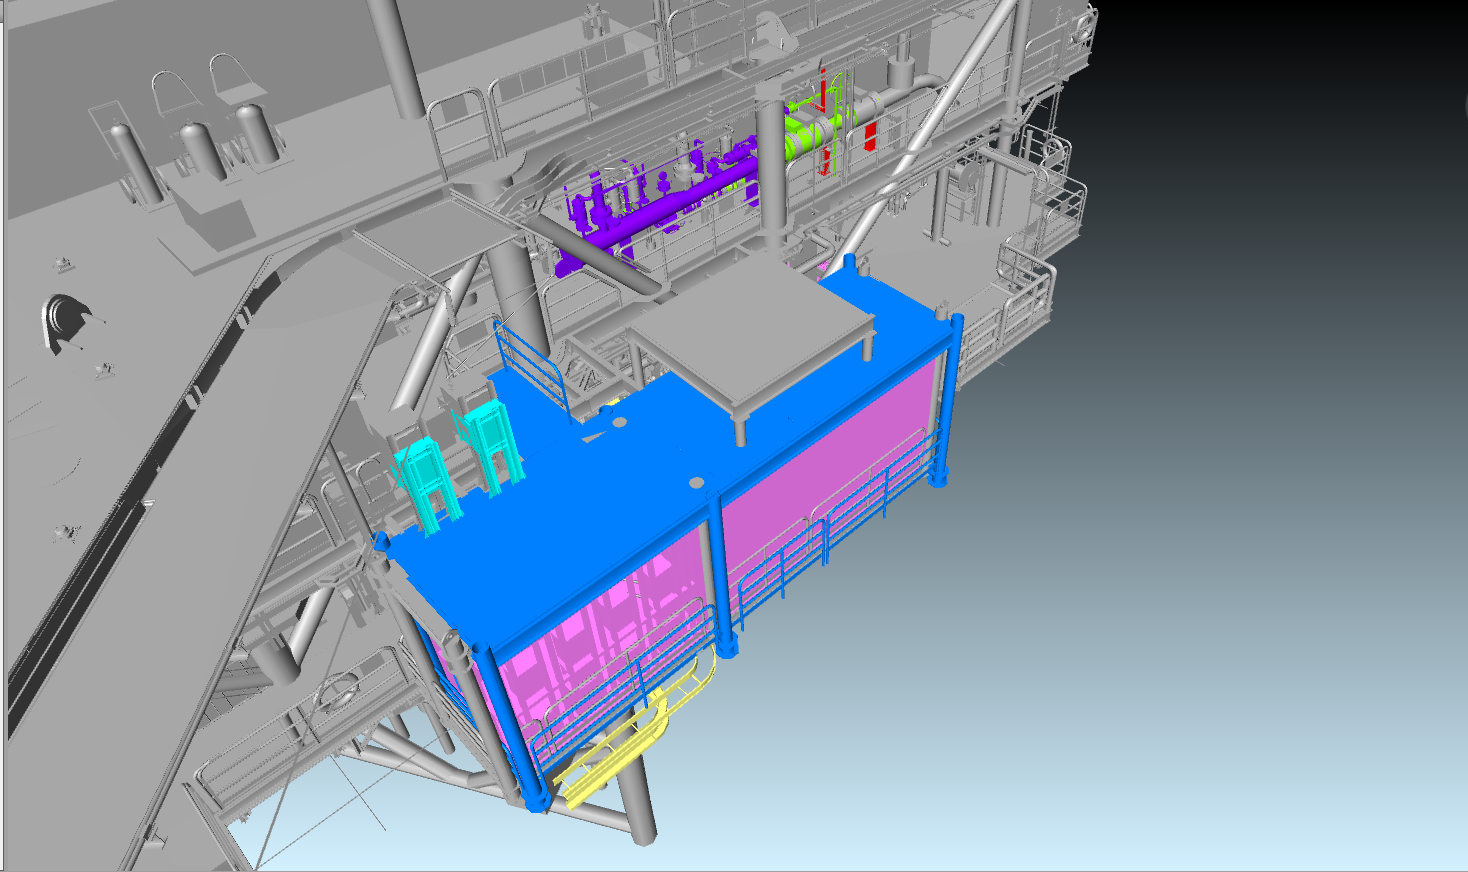Select the small grey disc on the blue deck edge

[696, 483]
